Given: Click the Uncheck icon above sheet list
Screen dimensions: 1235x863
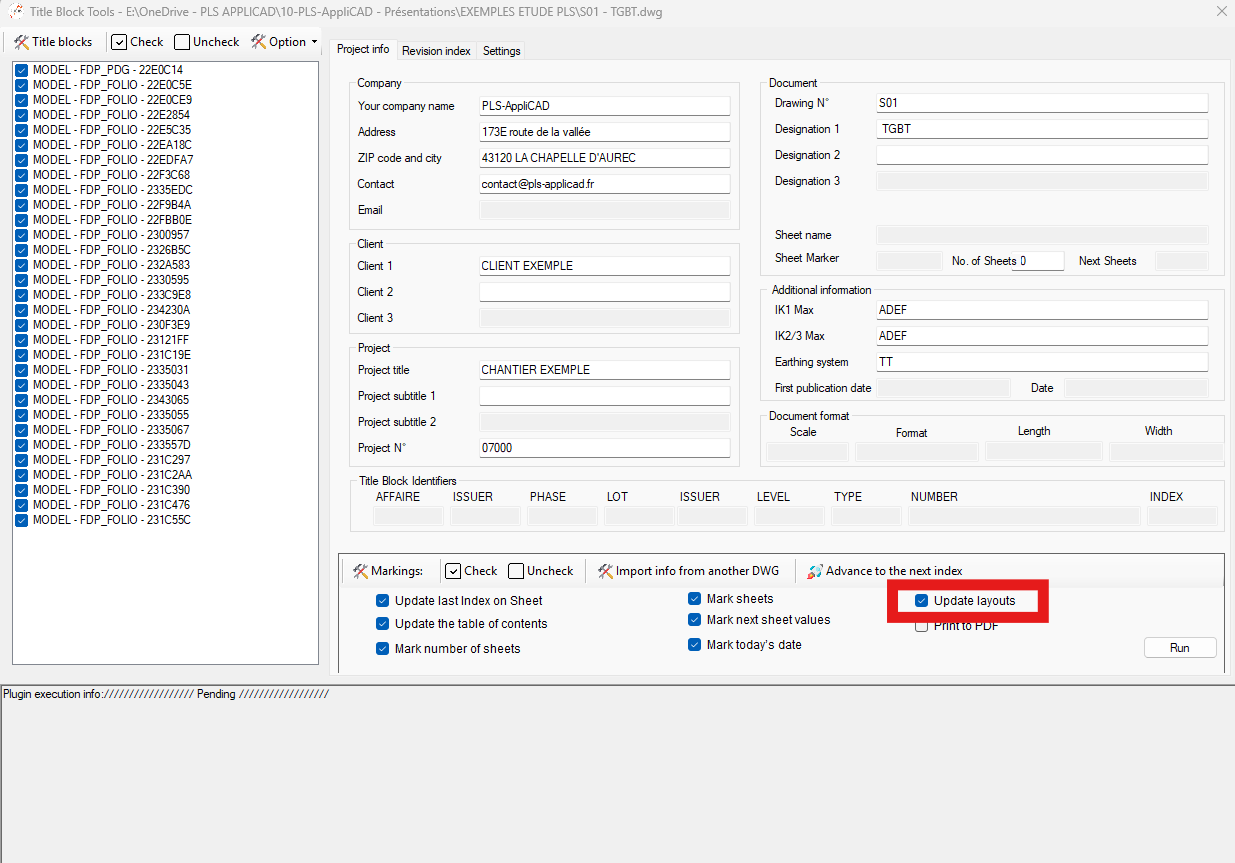Looking at the screenshot, I should (x=182, y=42).
